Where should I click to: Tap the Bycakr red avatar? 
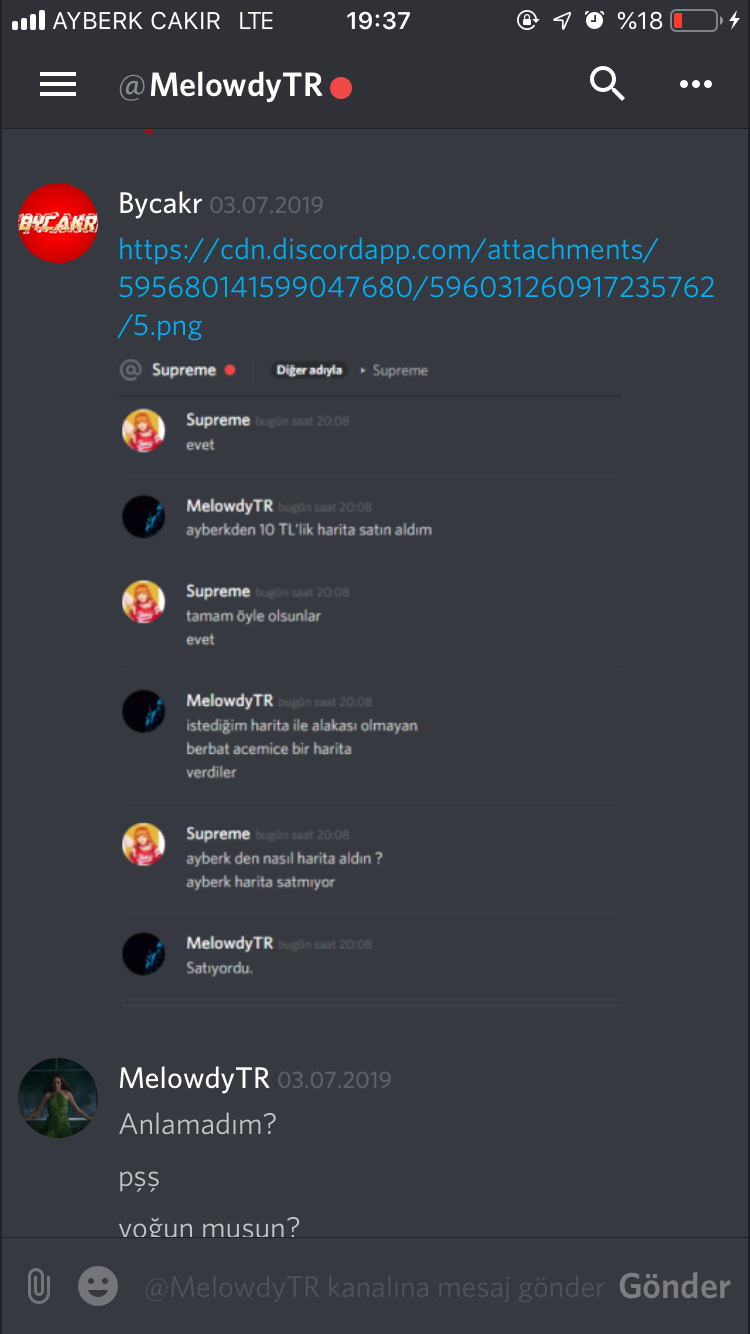point(58,223)
